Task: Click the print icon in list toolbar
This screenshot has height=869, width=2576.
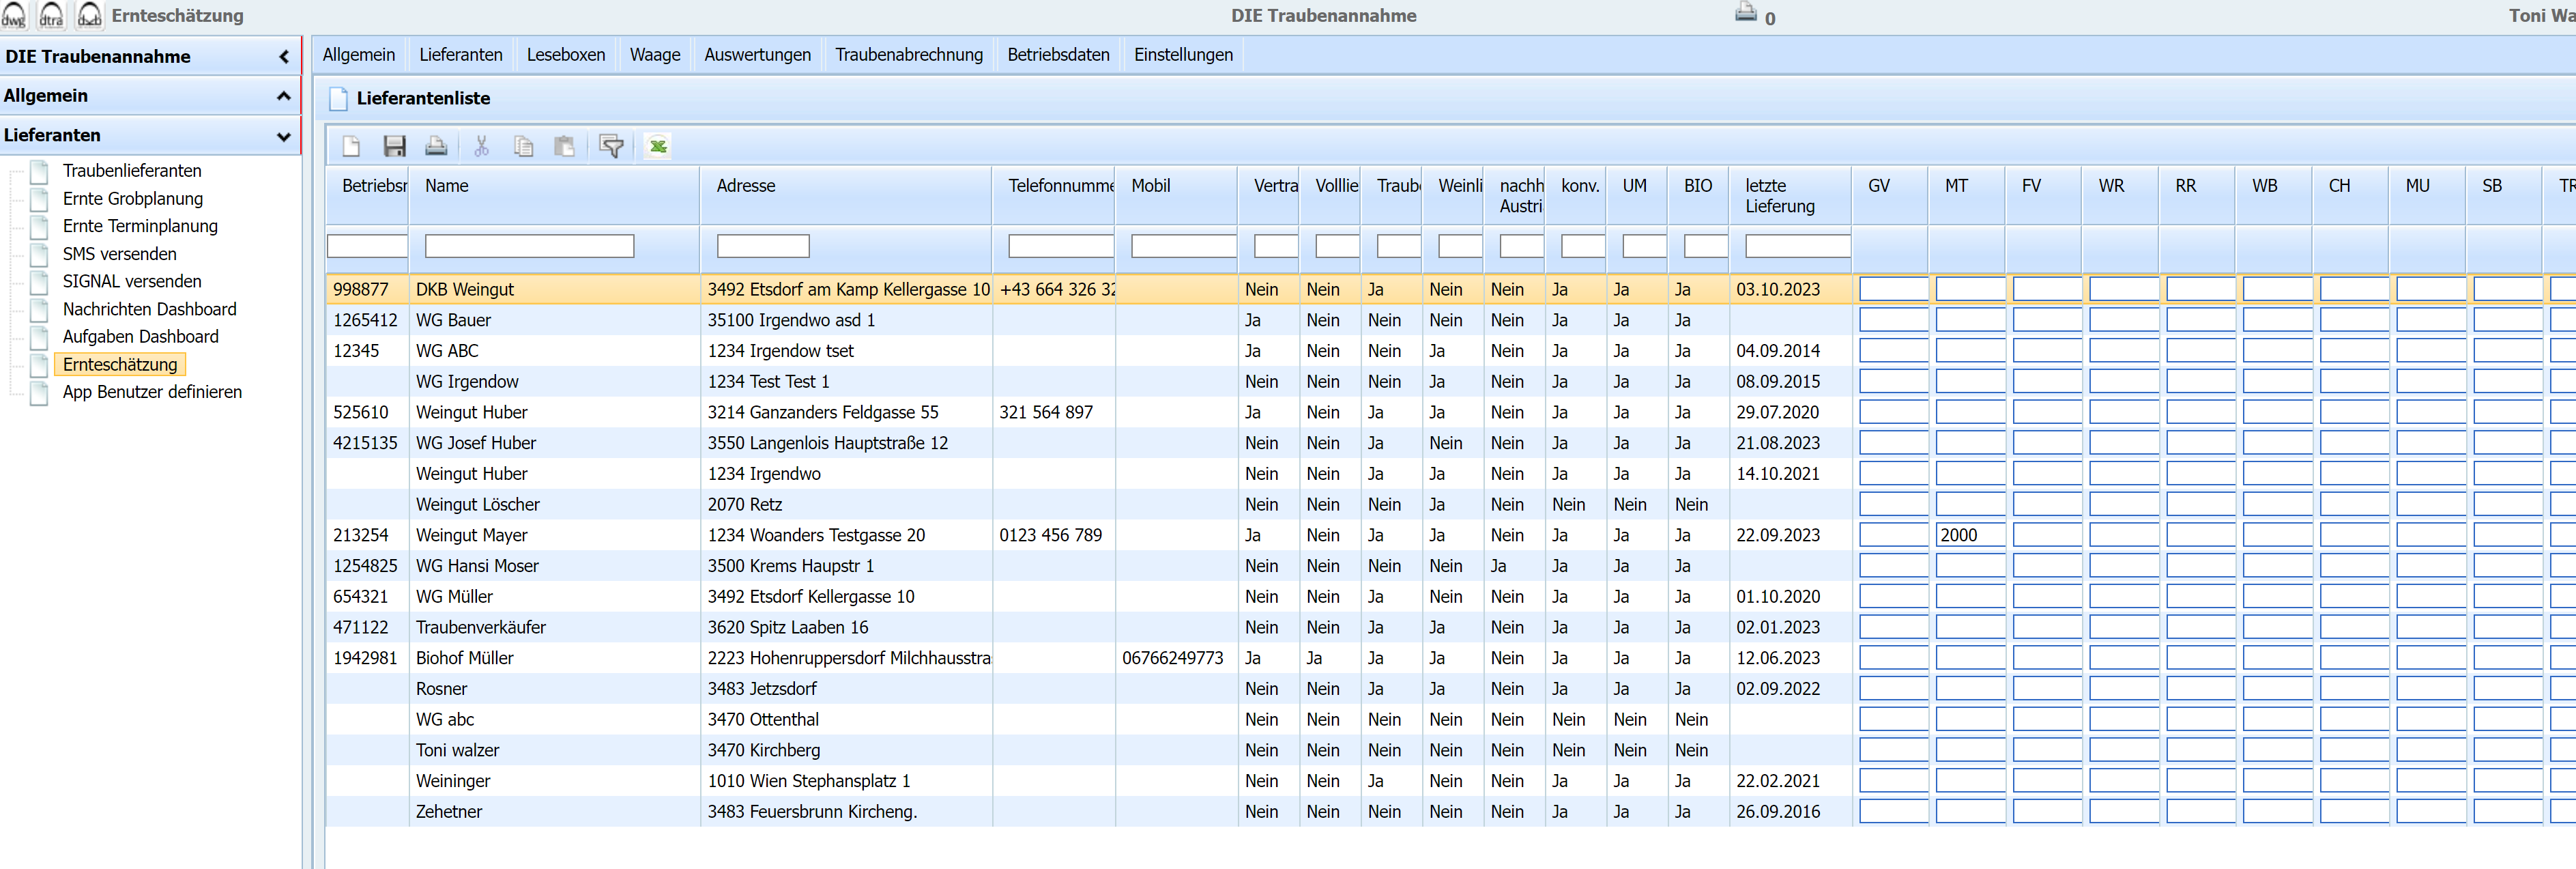Action: click(x=436, y=146)
